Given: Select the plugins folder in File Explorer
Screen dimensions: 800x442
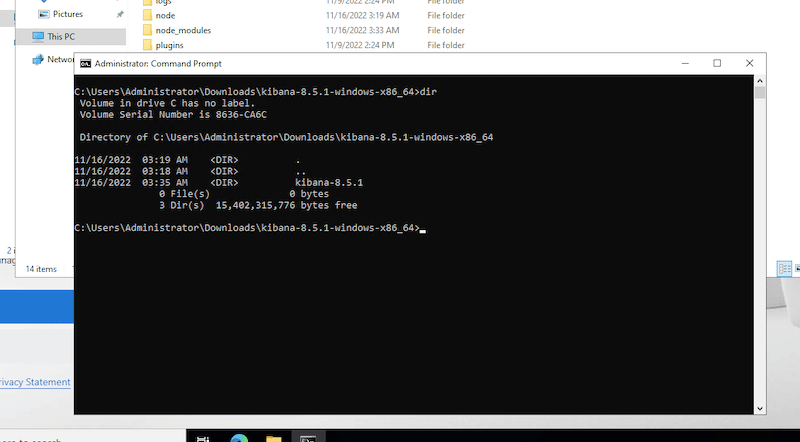Looking at the screenshot, I should click(169, 45).
